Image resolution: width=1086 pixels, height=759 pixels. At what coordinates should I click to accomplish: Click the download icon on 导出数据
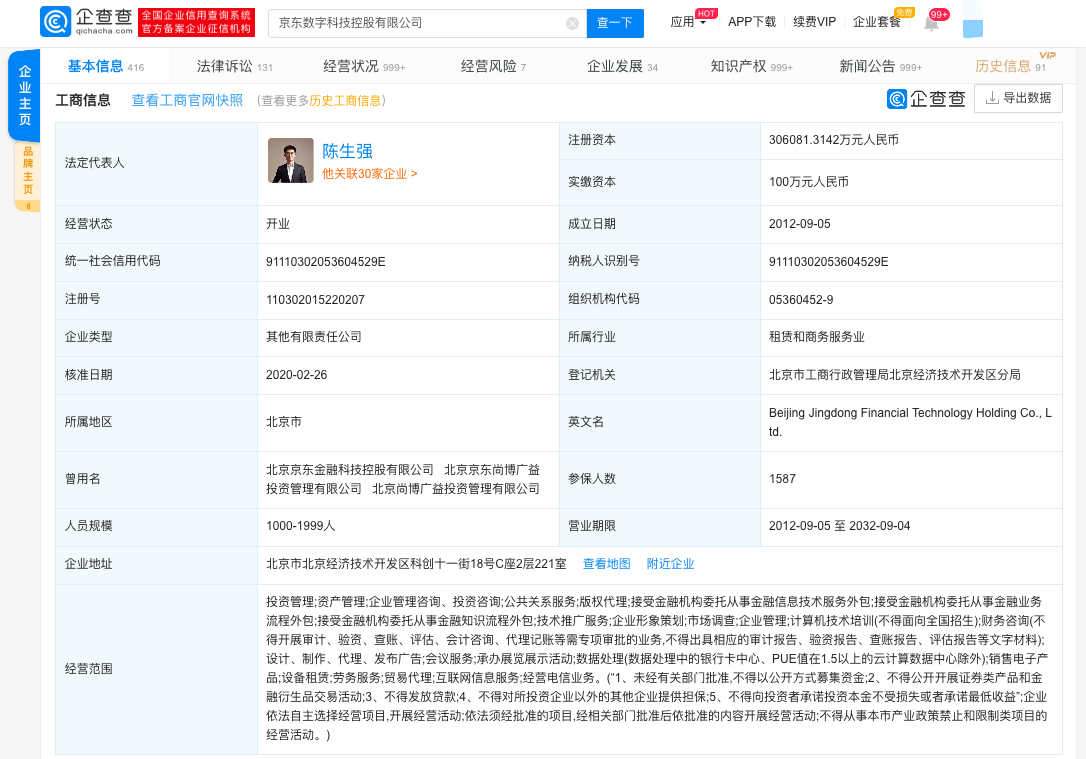[992, 98]
